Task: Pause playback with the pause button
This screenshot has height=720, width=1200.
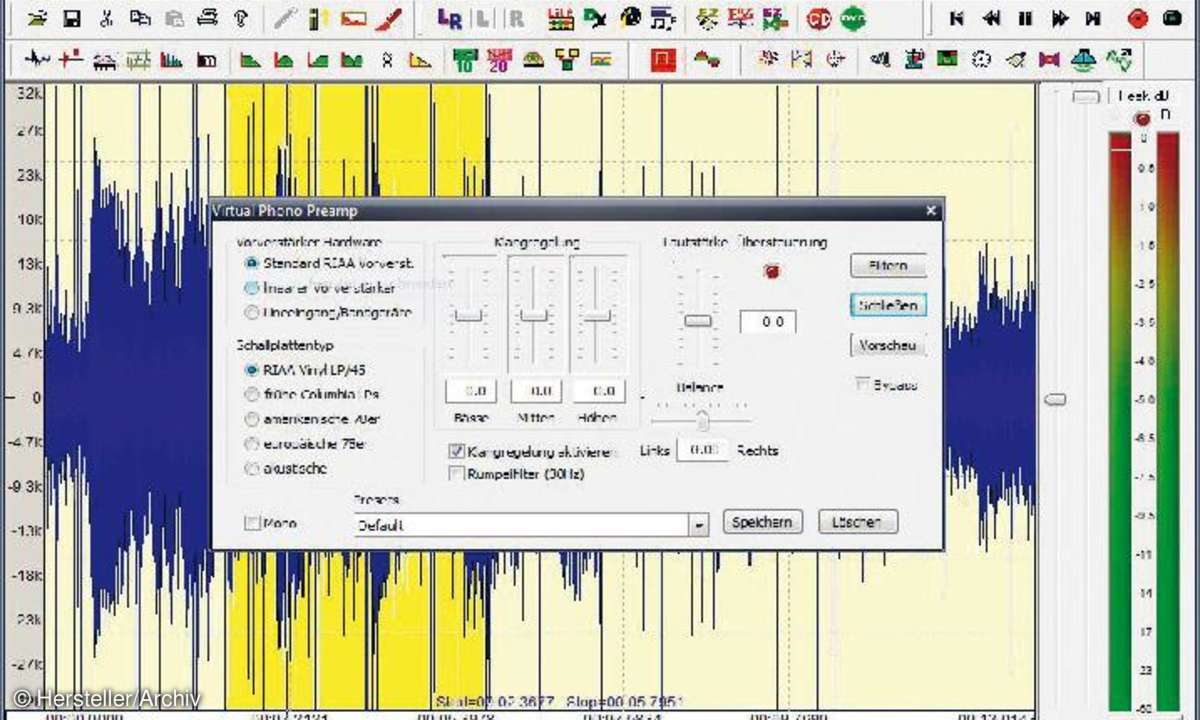Action: [x=1025, y=18]
